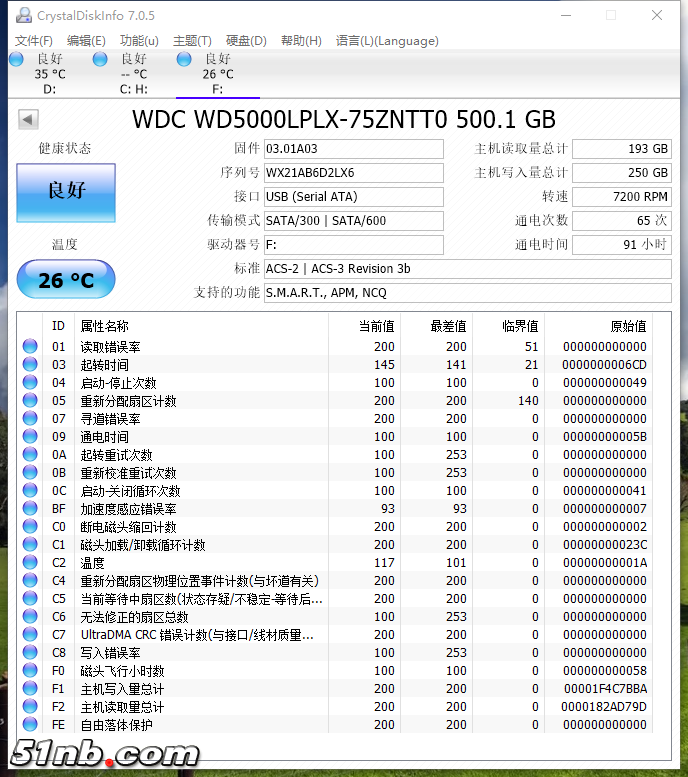The width and height of the screenshot is (688, 777).
Task: Open the 功能(u) menu
Action: [x=139, y=41]
